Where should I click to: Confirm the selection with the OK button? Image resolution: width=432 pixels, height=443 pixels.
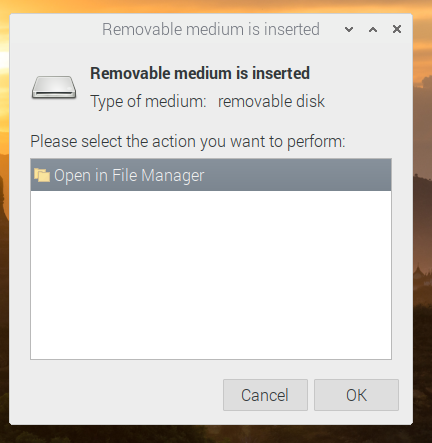click(x=356, y=395)
